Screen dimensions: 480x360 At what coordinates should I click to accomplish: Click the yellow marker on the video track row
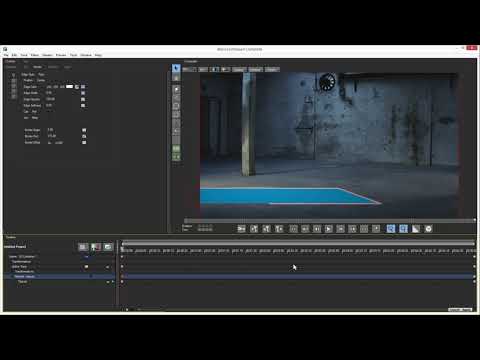click(x=86, y=267)
